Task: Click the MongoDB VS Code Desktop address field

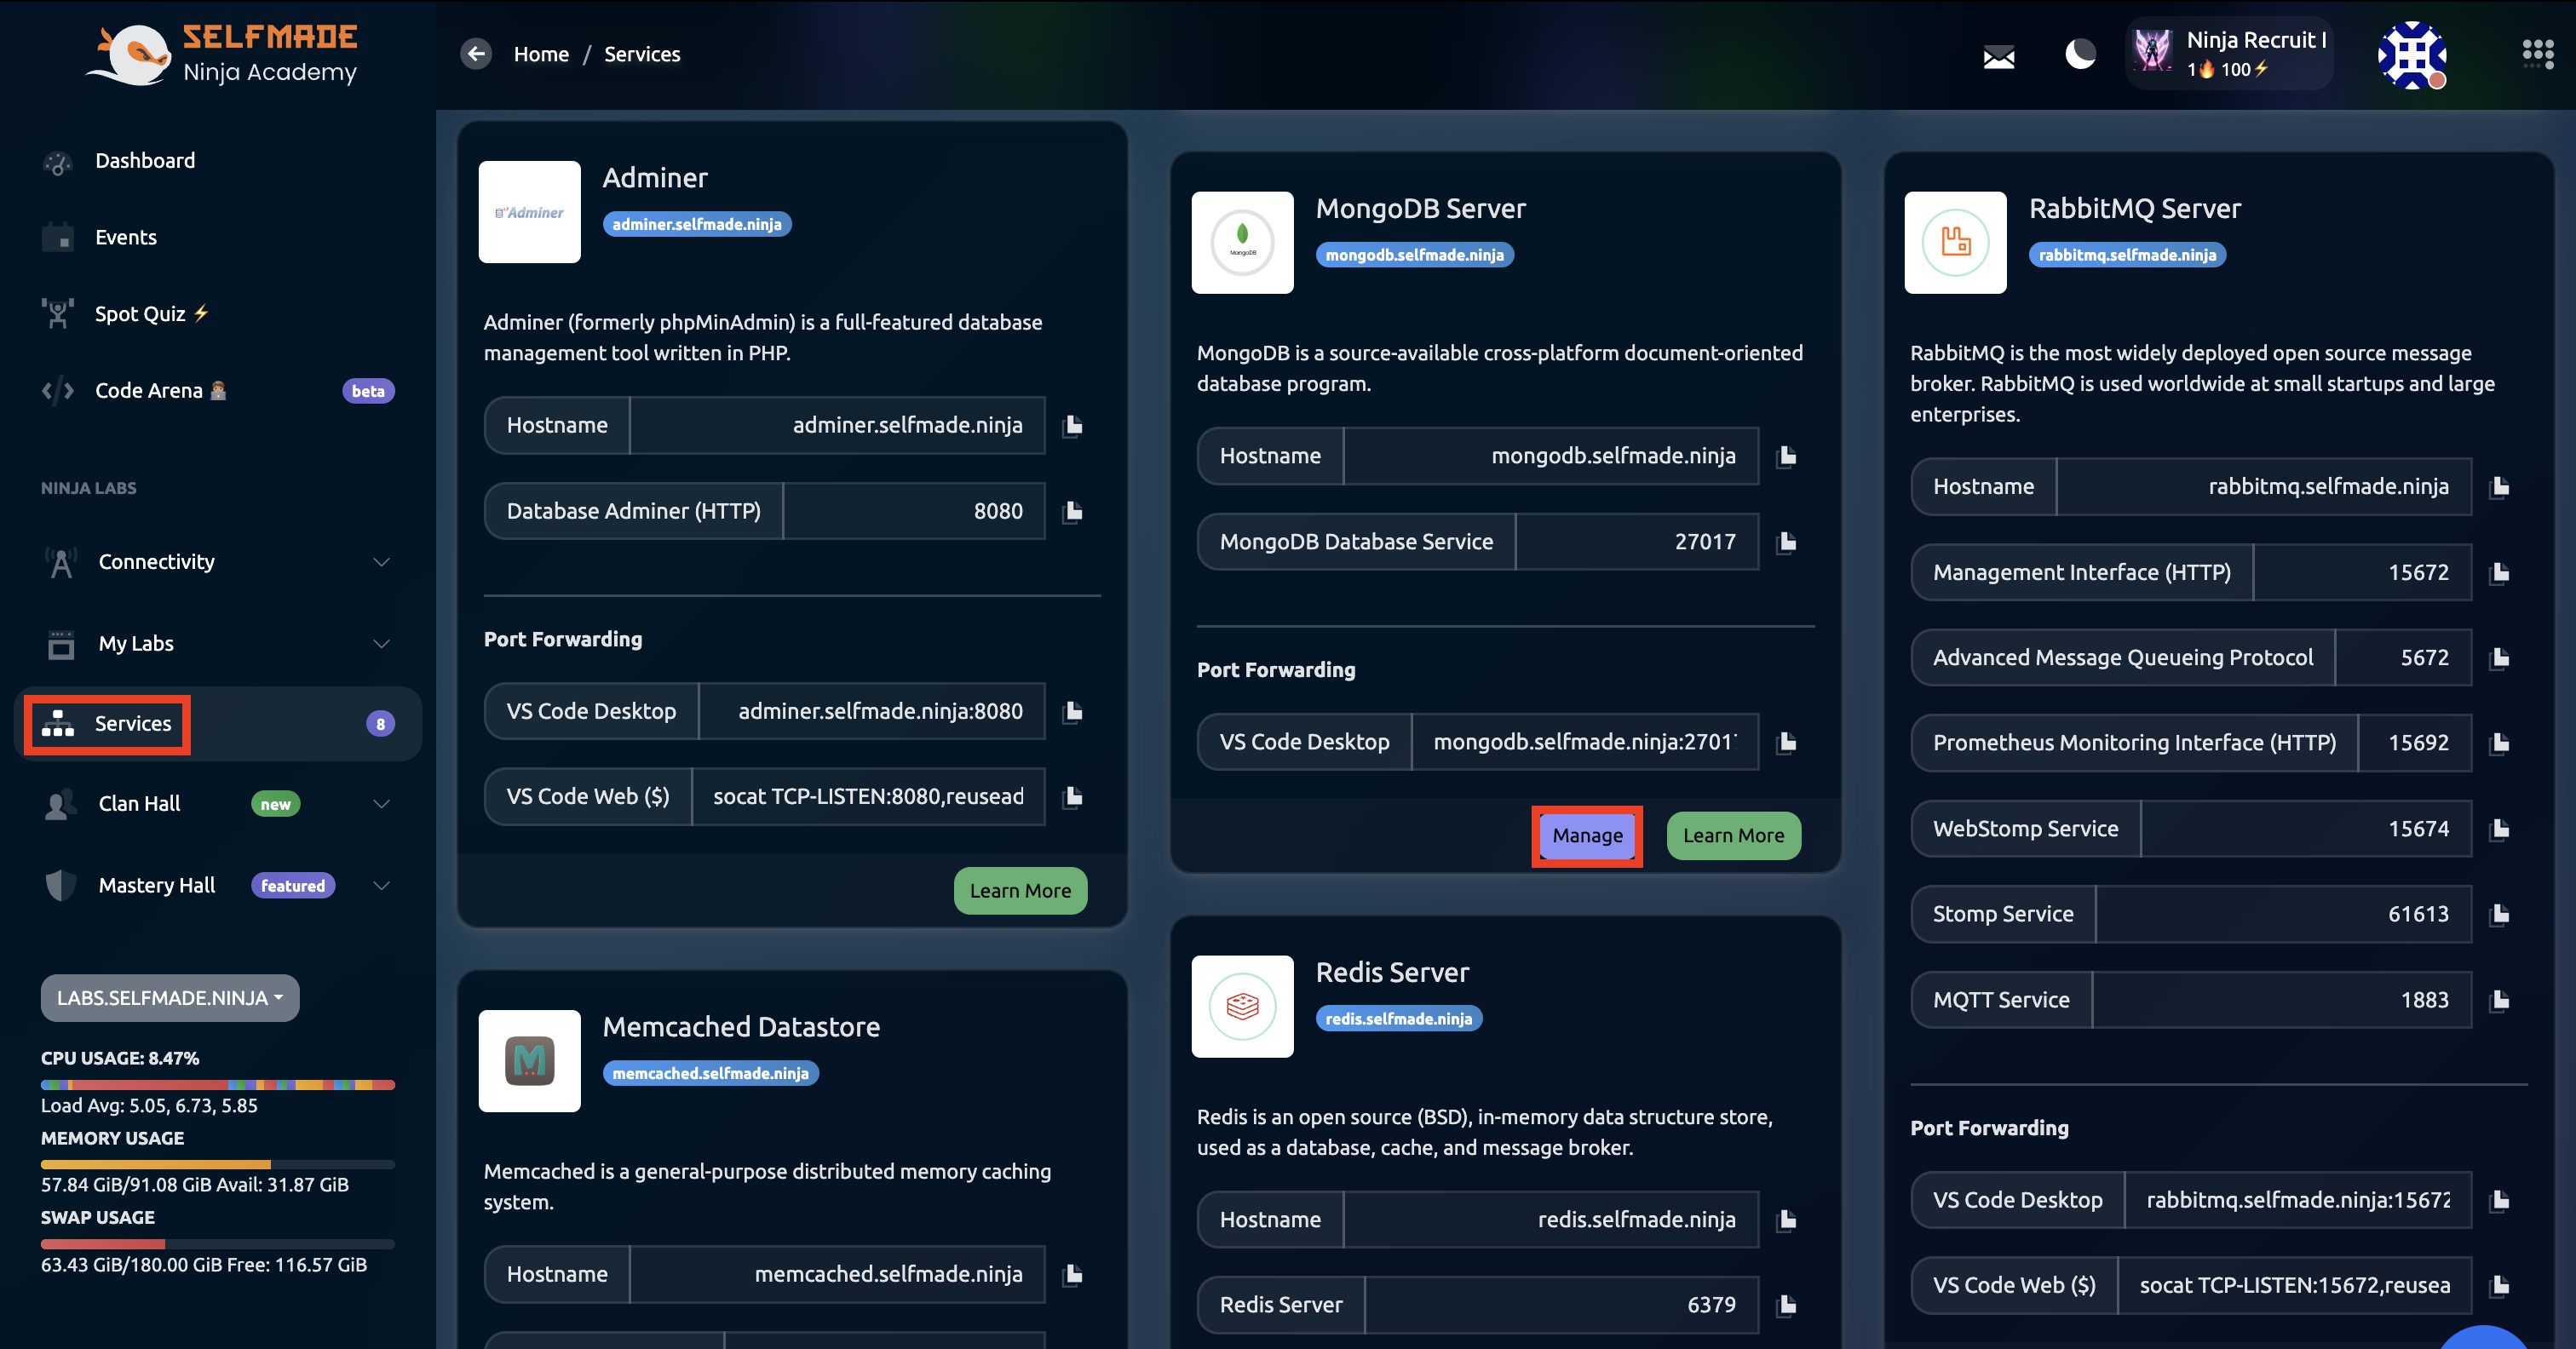Action: [x=1585, y=742]
